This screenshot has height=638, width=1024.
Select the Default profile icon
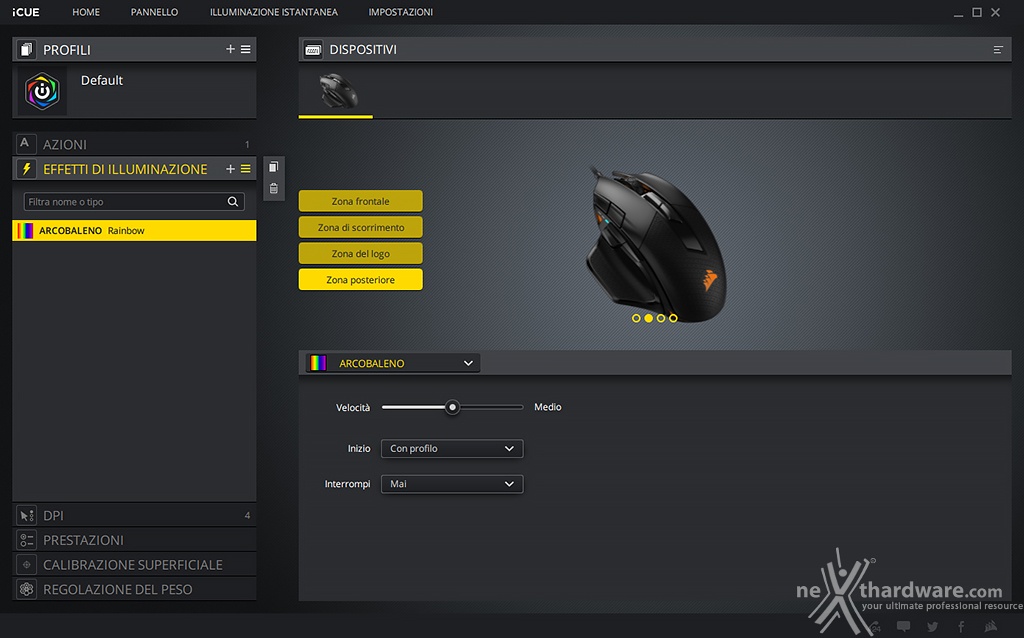pyautogui.click(x=42, y=91)
